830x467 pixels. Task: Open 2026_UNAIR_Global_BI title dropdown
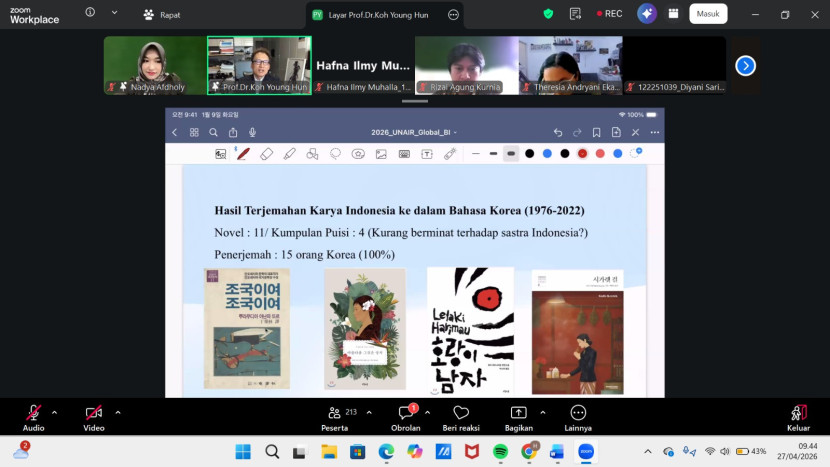414,132
